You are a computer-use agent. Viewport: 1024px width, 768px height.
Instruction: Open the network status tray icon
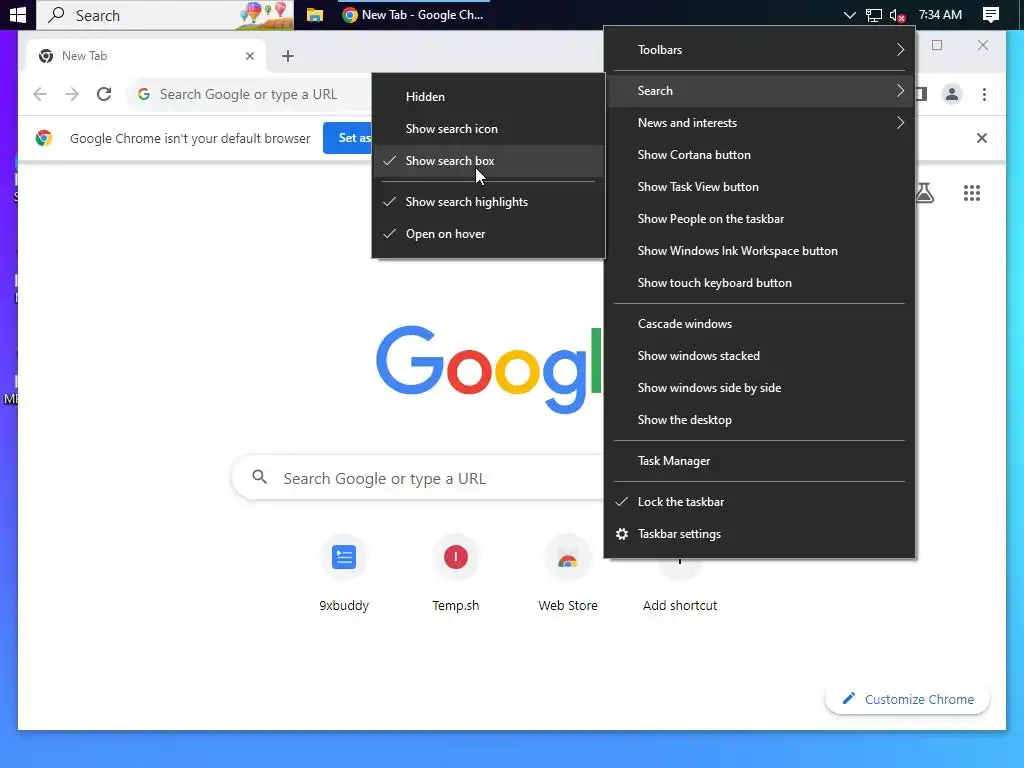click(873, 15)
